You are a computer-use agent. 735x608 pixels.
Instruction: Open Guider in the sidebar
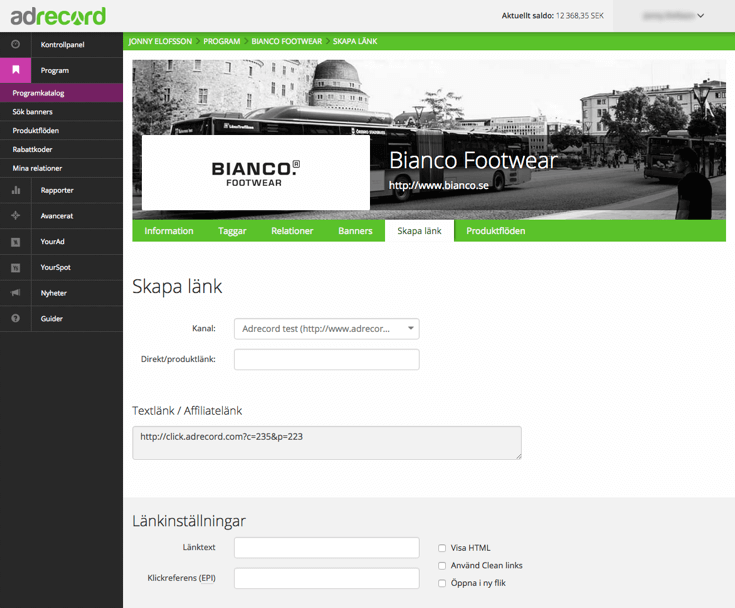pos(52,318)
